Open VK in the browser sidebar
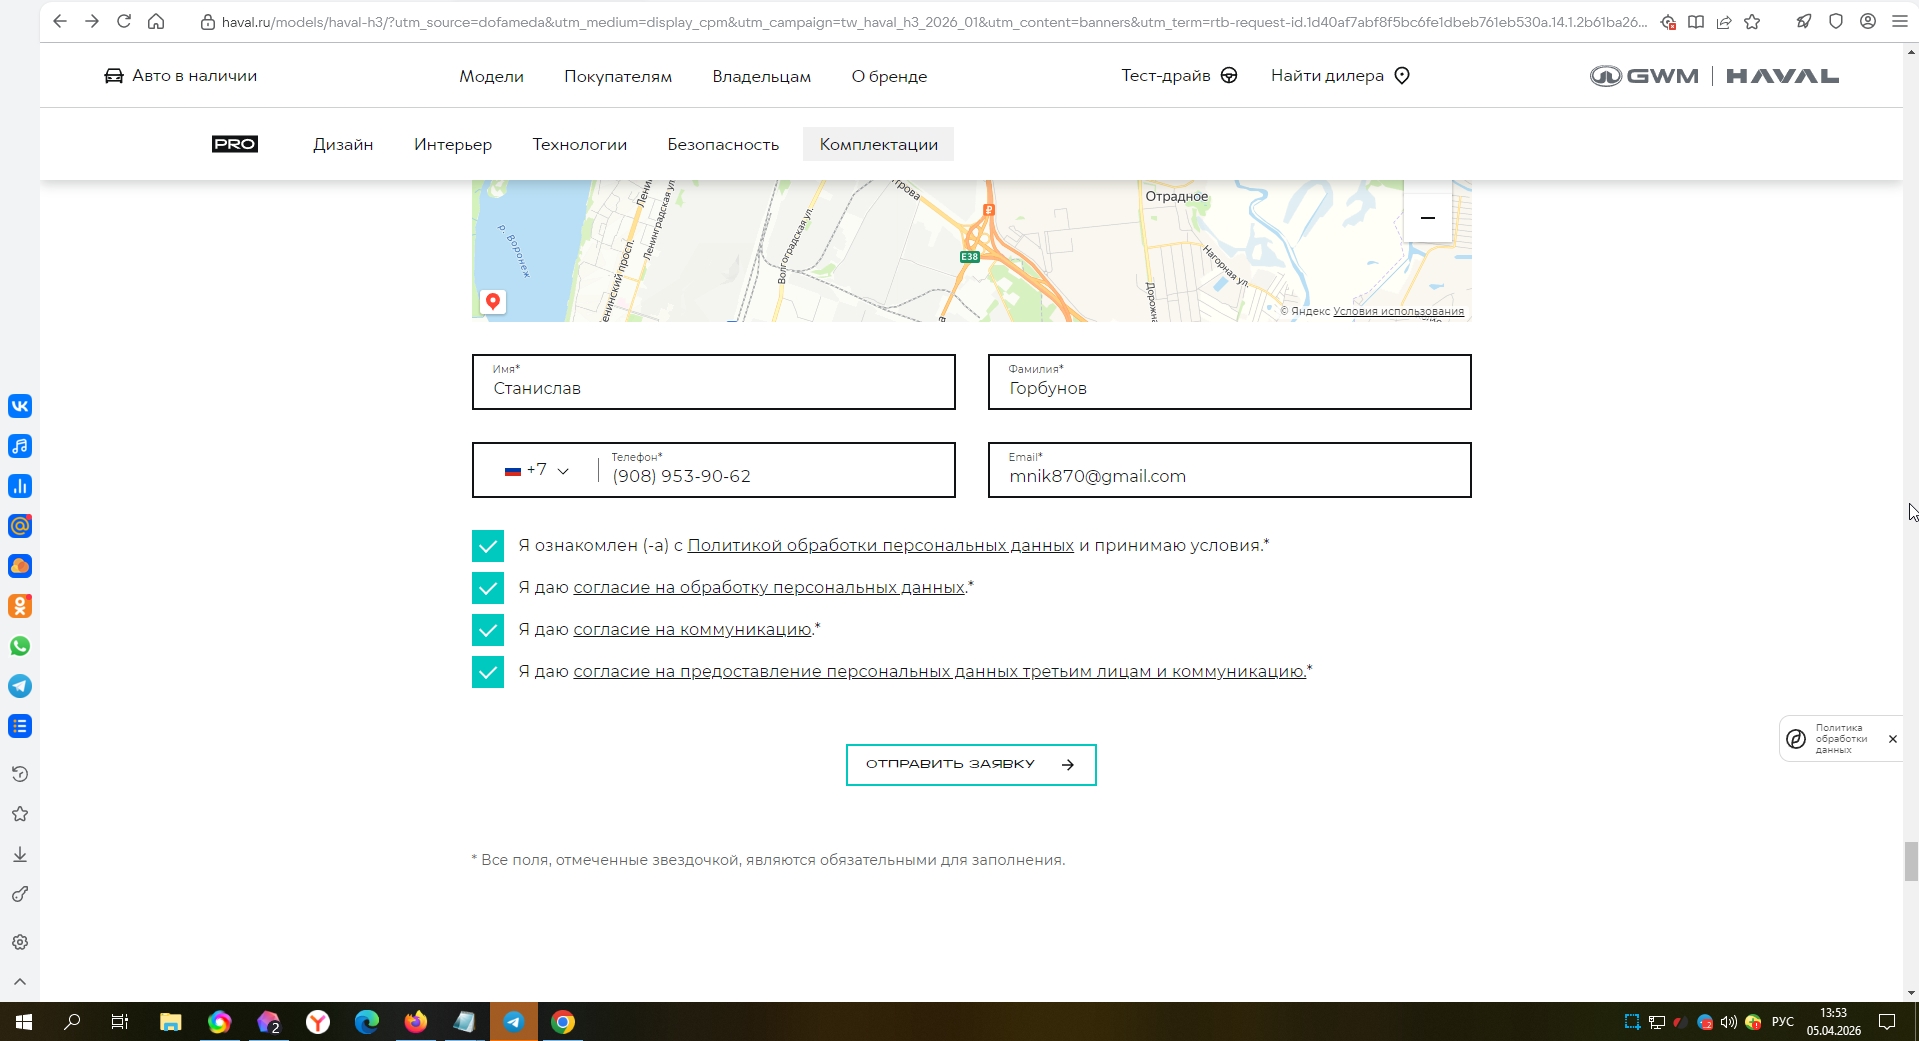The height and width of the screenshot is (1041, 1919). pyautogui.click(x=20, y=406)
